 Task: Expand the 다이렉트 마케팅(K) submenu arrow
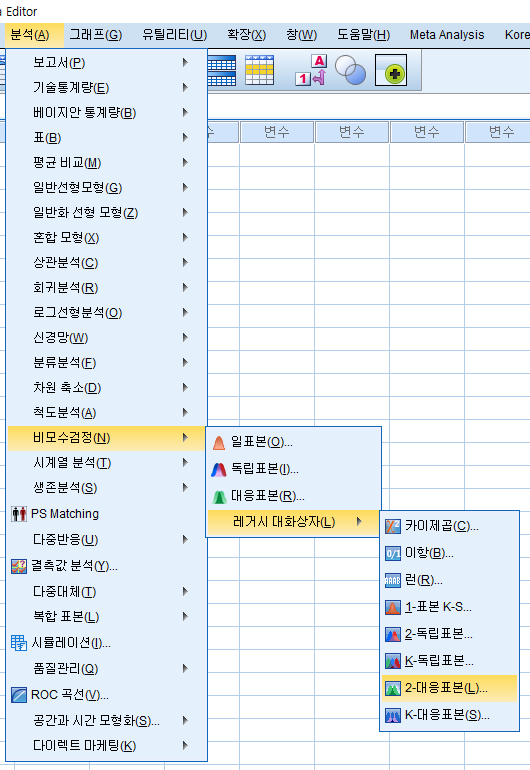[x=185, y=745]
